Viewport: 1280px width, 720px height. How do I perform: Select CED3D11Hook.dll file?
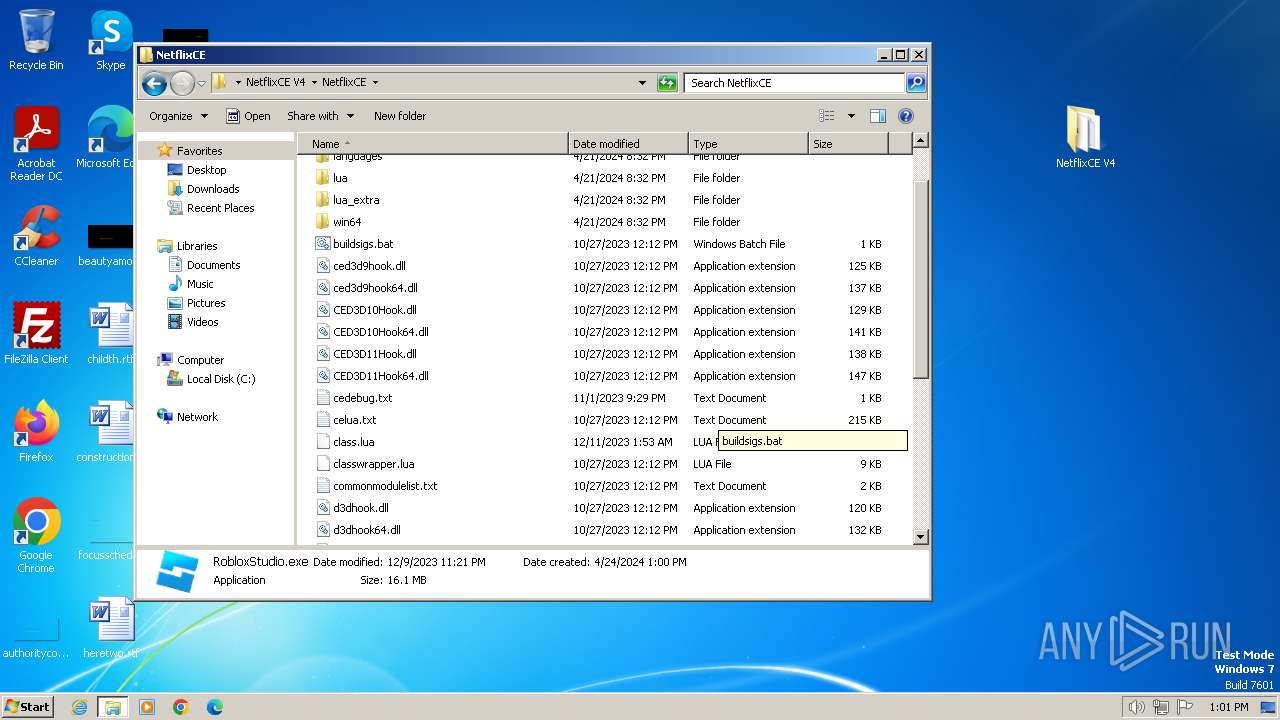[x=374, y=354]
